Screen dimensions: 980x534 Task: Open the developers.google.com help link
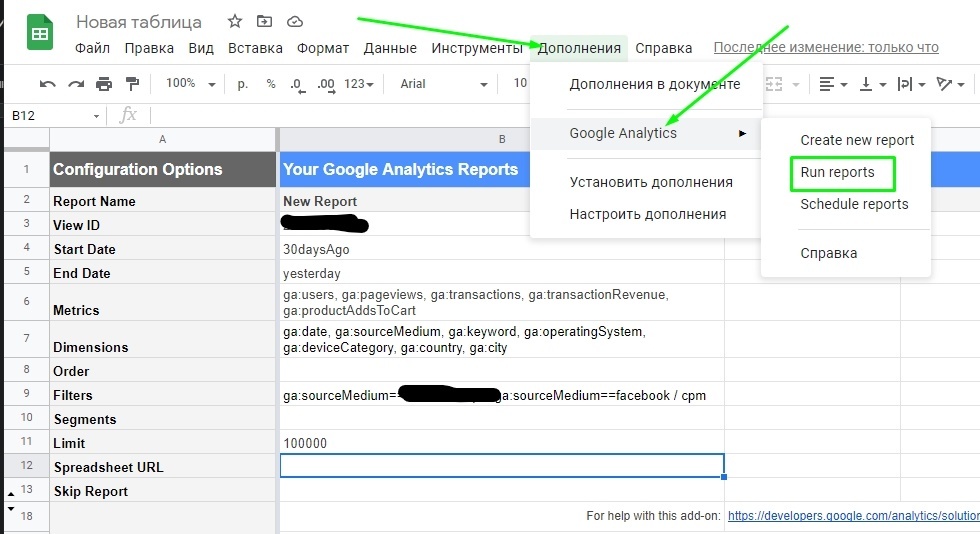[853, 515]
